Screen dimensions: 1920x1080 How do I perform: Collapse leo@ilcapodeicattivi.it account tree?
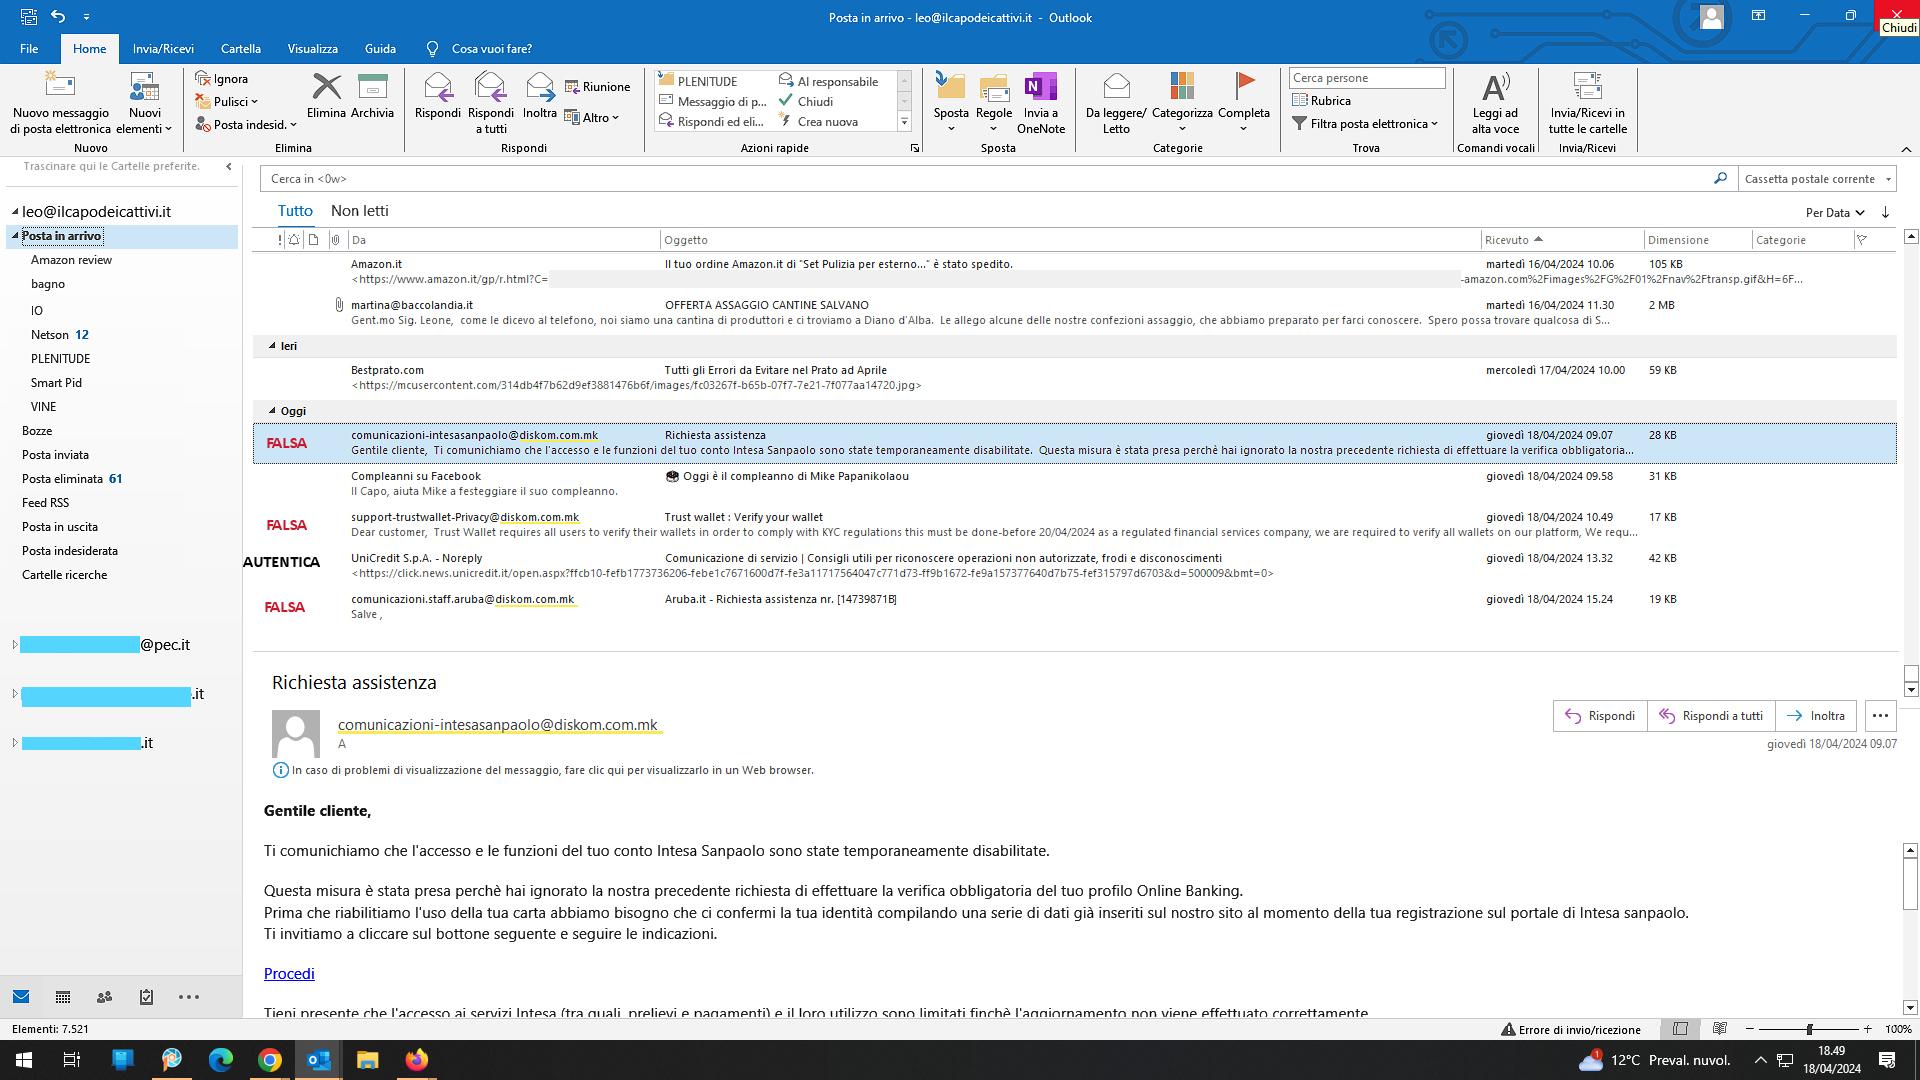pyautogui.click(x=15, y=212)
